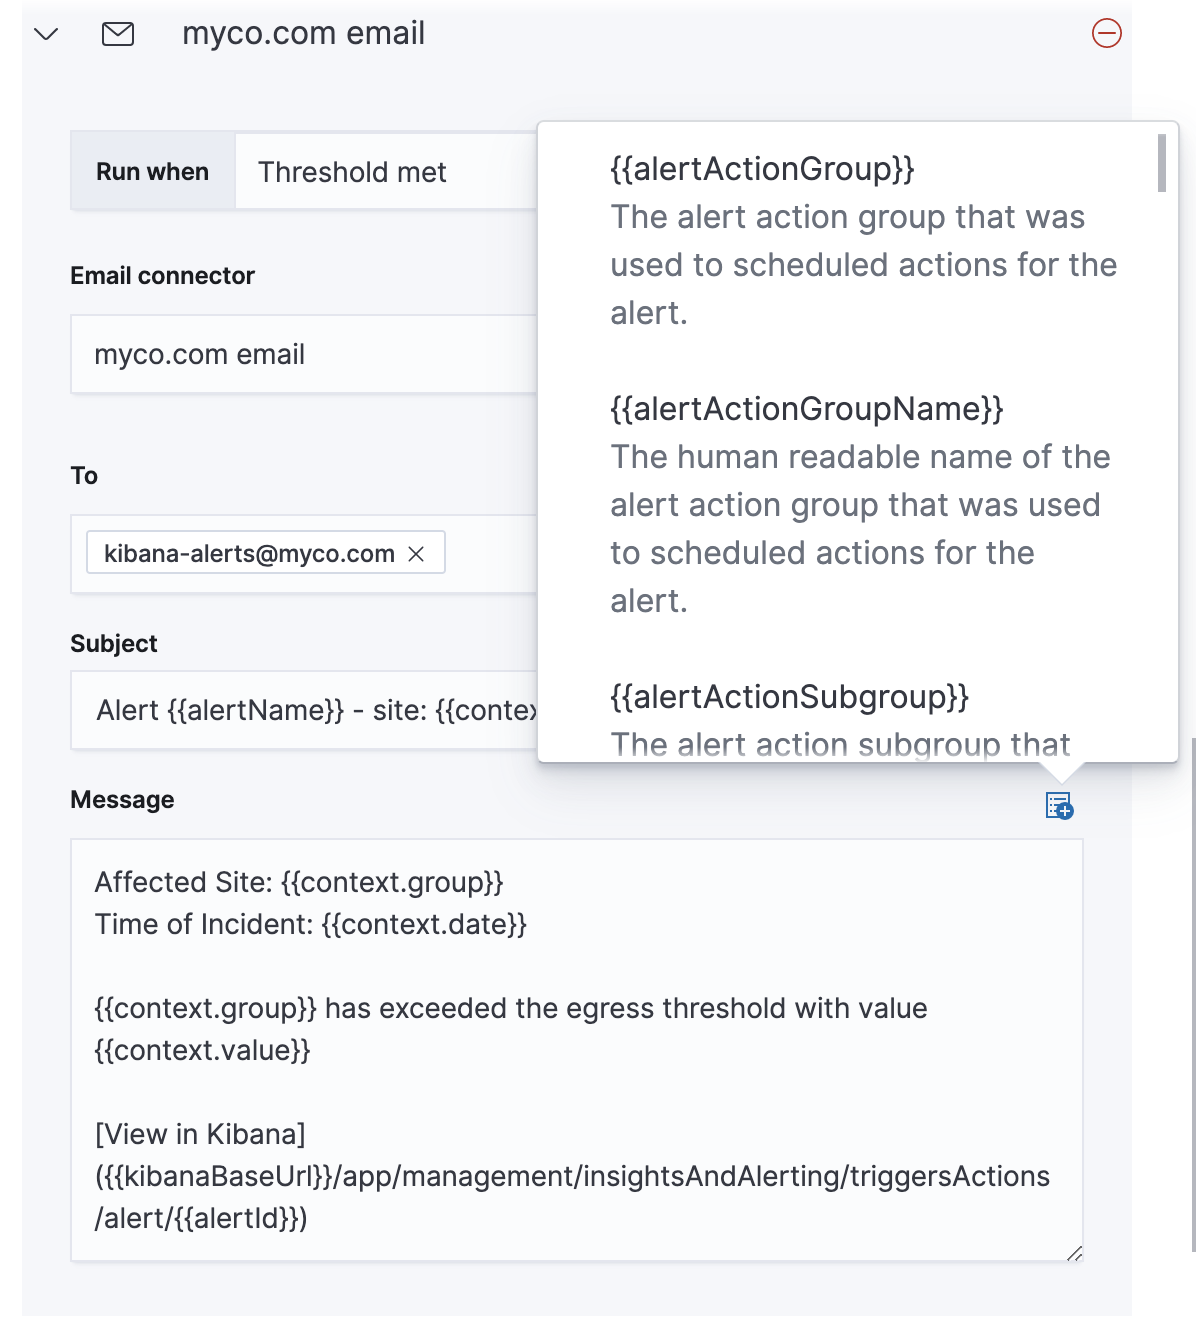Click the kibana-alerts@myco.com recipient pill
The height and width of the screenshot is (1326, 1196).
(x=249, y=554)
